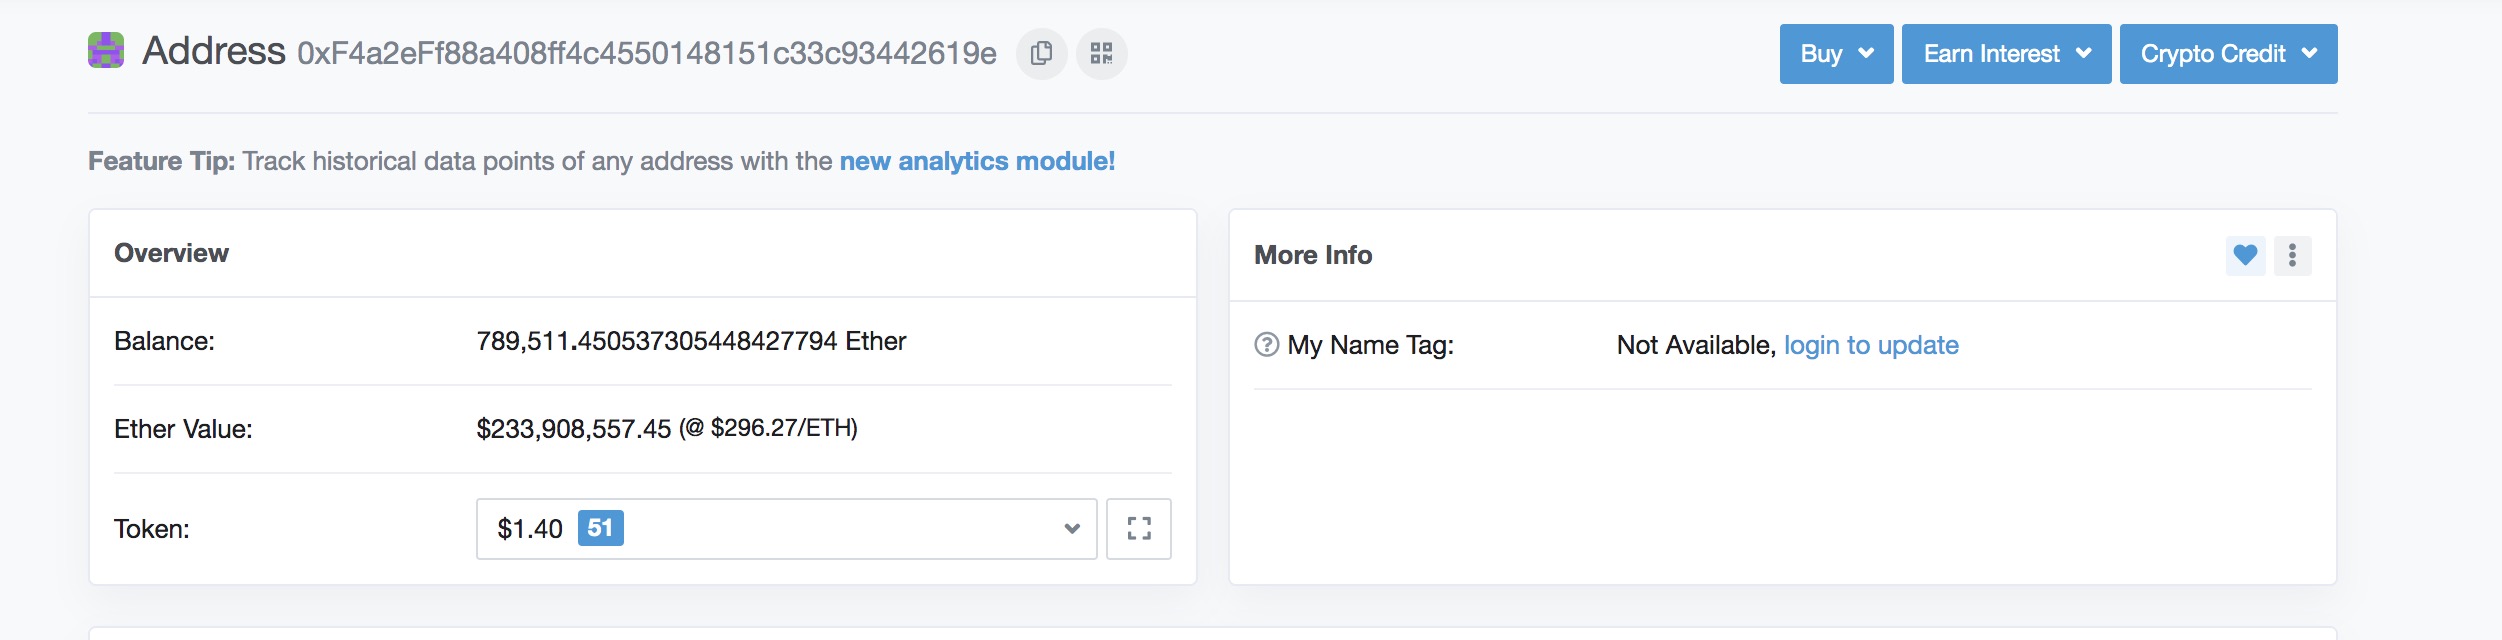2502x640 pixels.
Task: Click the address blockie identicon
Action: pyautogui.click(x=106, y=50)
